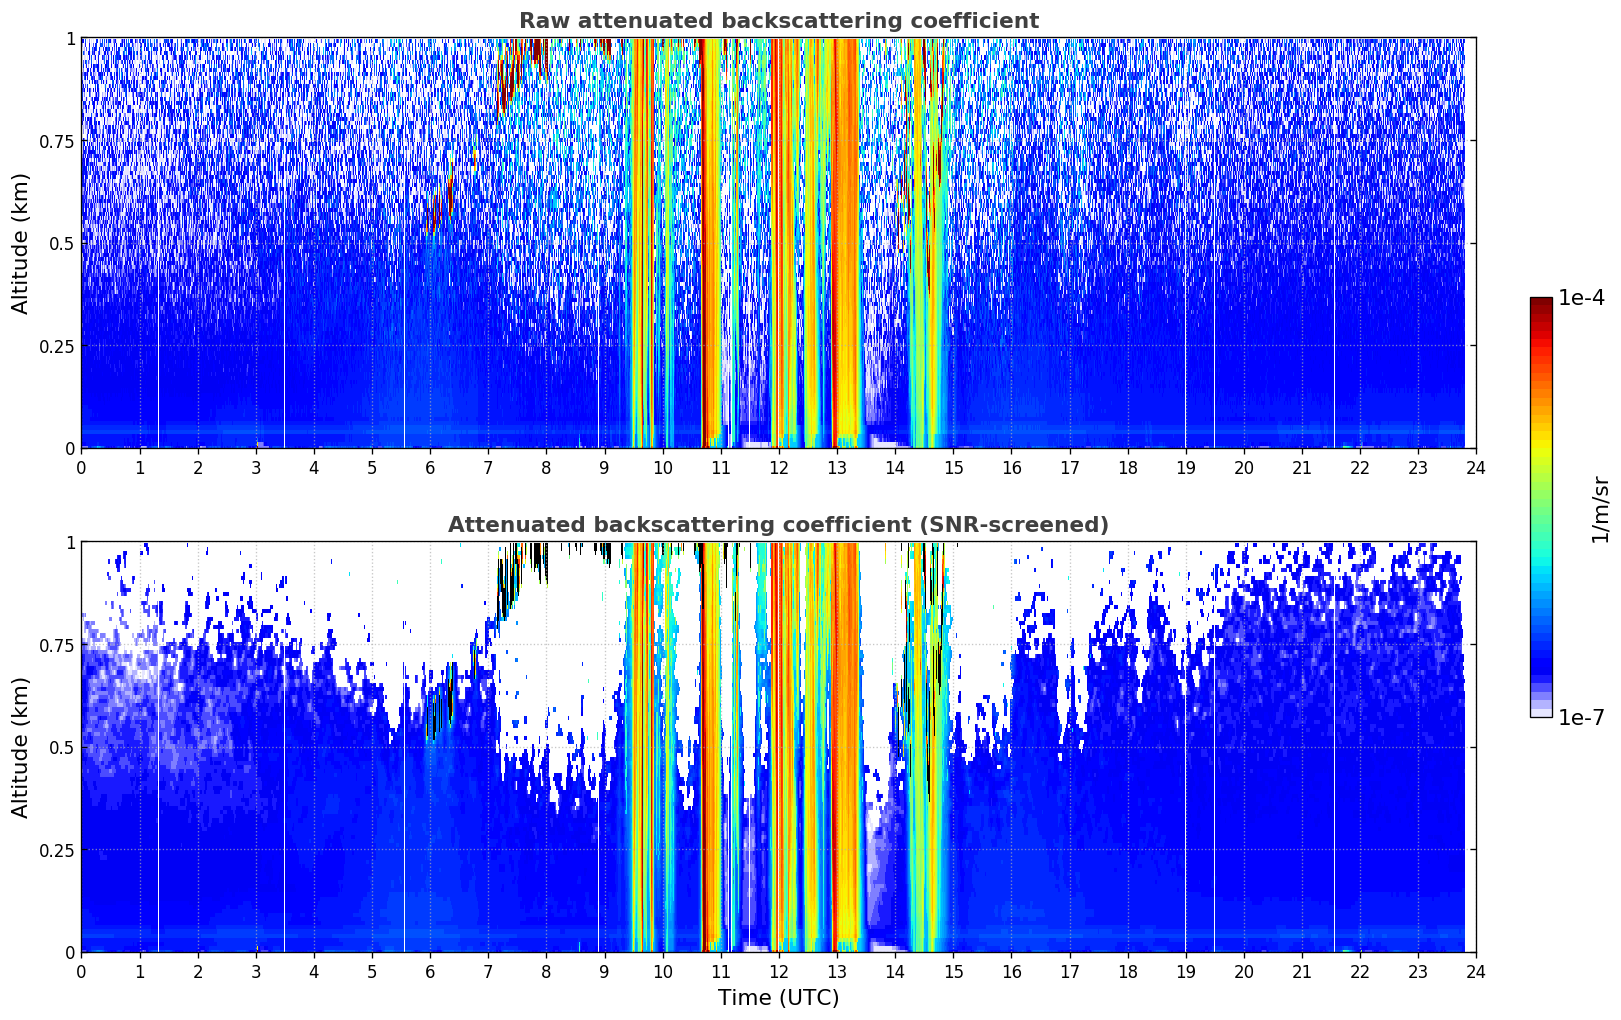Image resolution: width=1621 pixels, height=1020 pixels.
Task: Click time tick '8' under SNR-screened plot
Action: tap(546, 971)
